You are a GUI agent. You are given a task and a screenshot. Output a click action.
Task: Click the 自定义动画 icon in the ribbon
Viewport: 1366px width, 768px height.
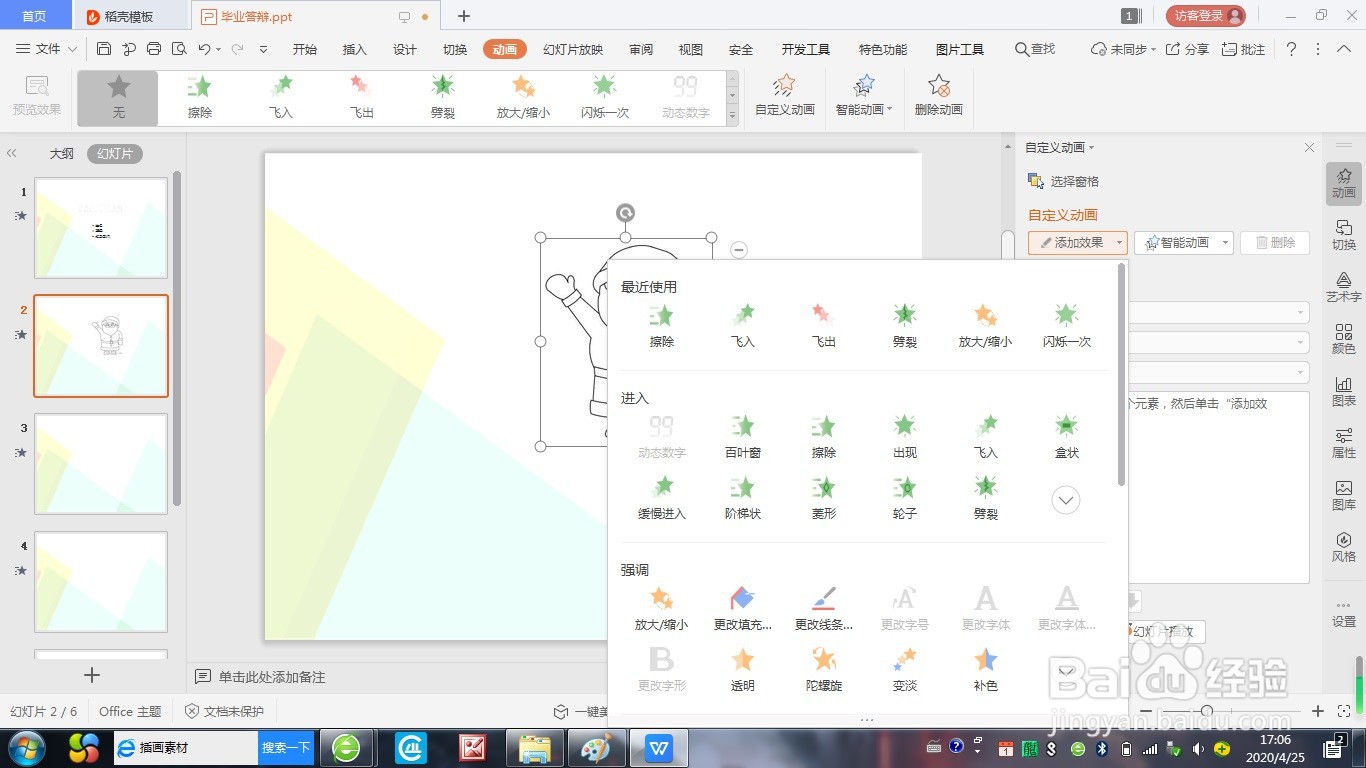pyautogui.click(x=783, y=97)
